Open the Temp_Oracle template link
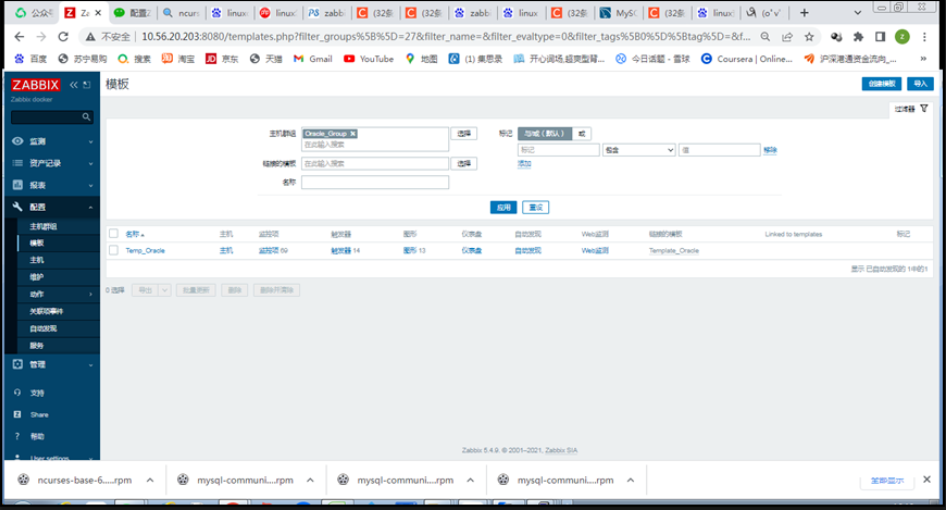 click(x=145, y=250)
